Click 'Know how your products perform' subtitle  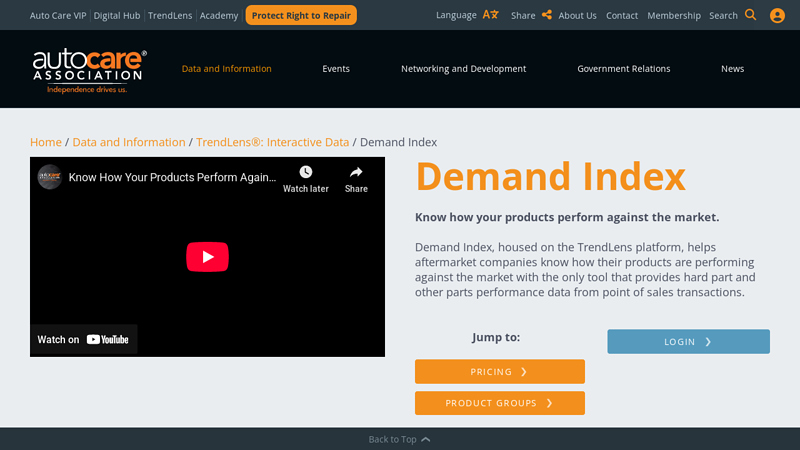tap(567, 217)
